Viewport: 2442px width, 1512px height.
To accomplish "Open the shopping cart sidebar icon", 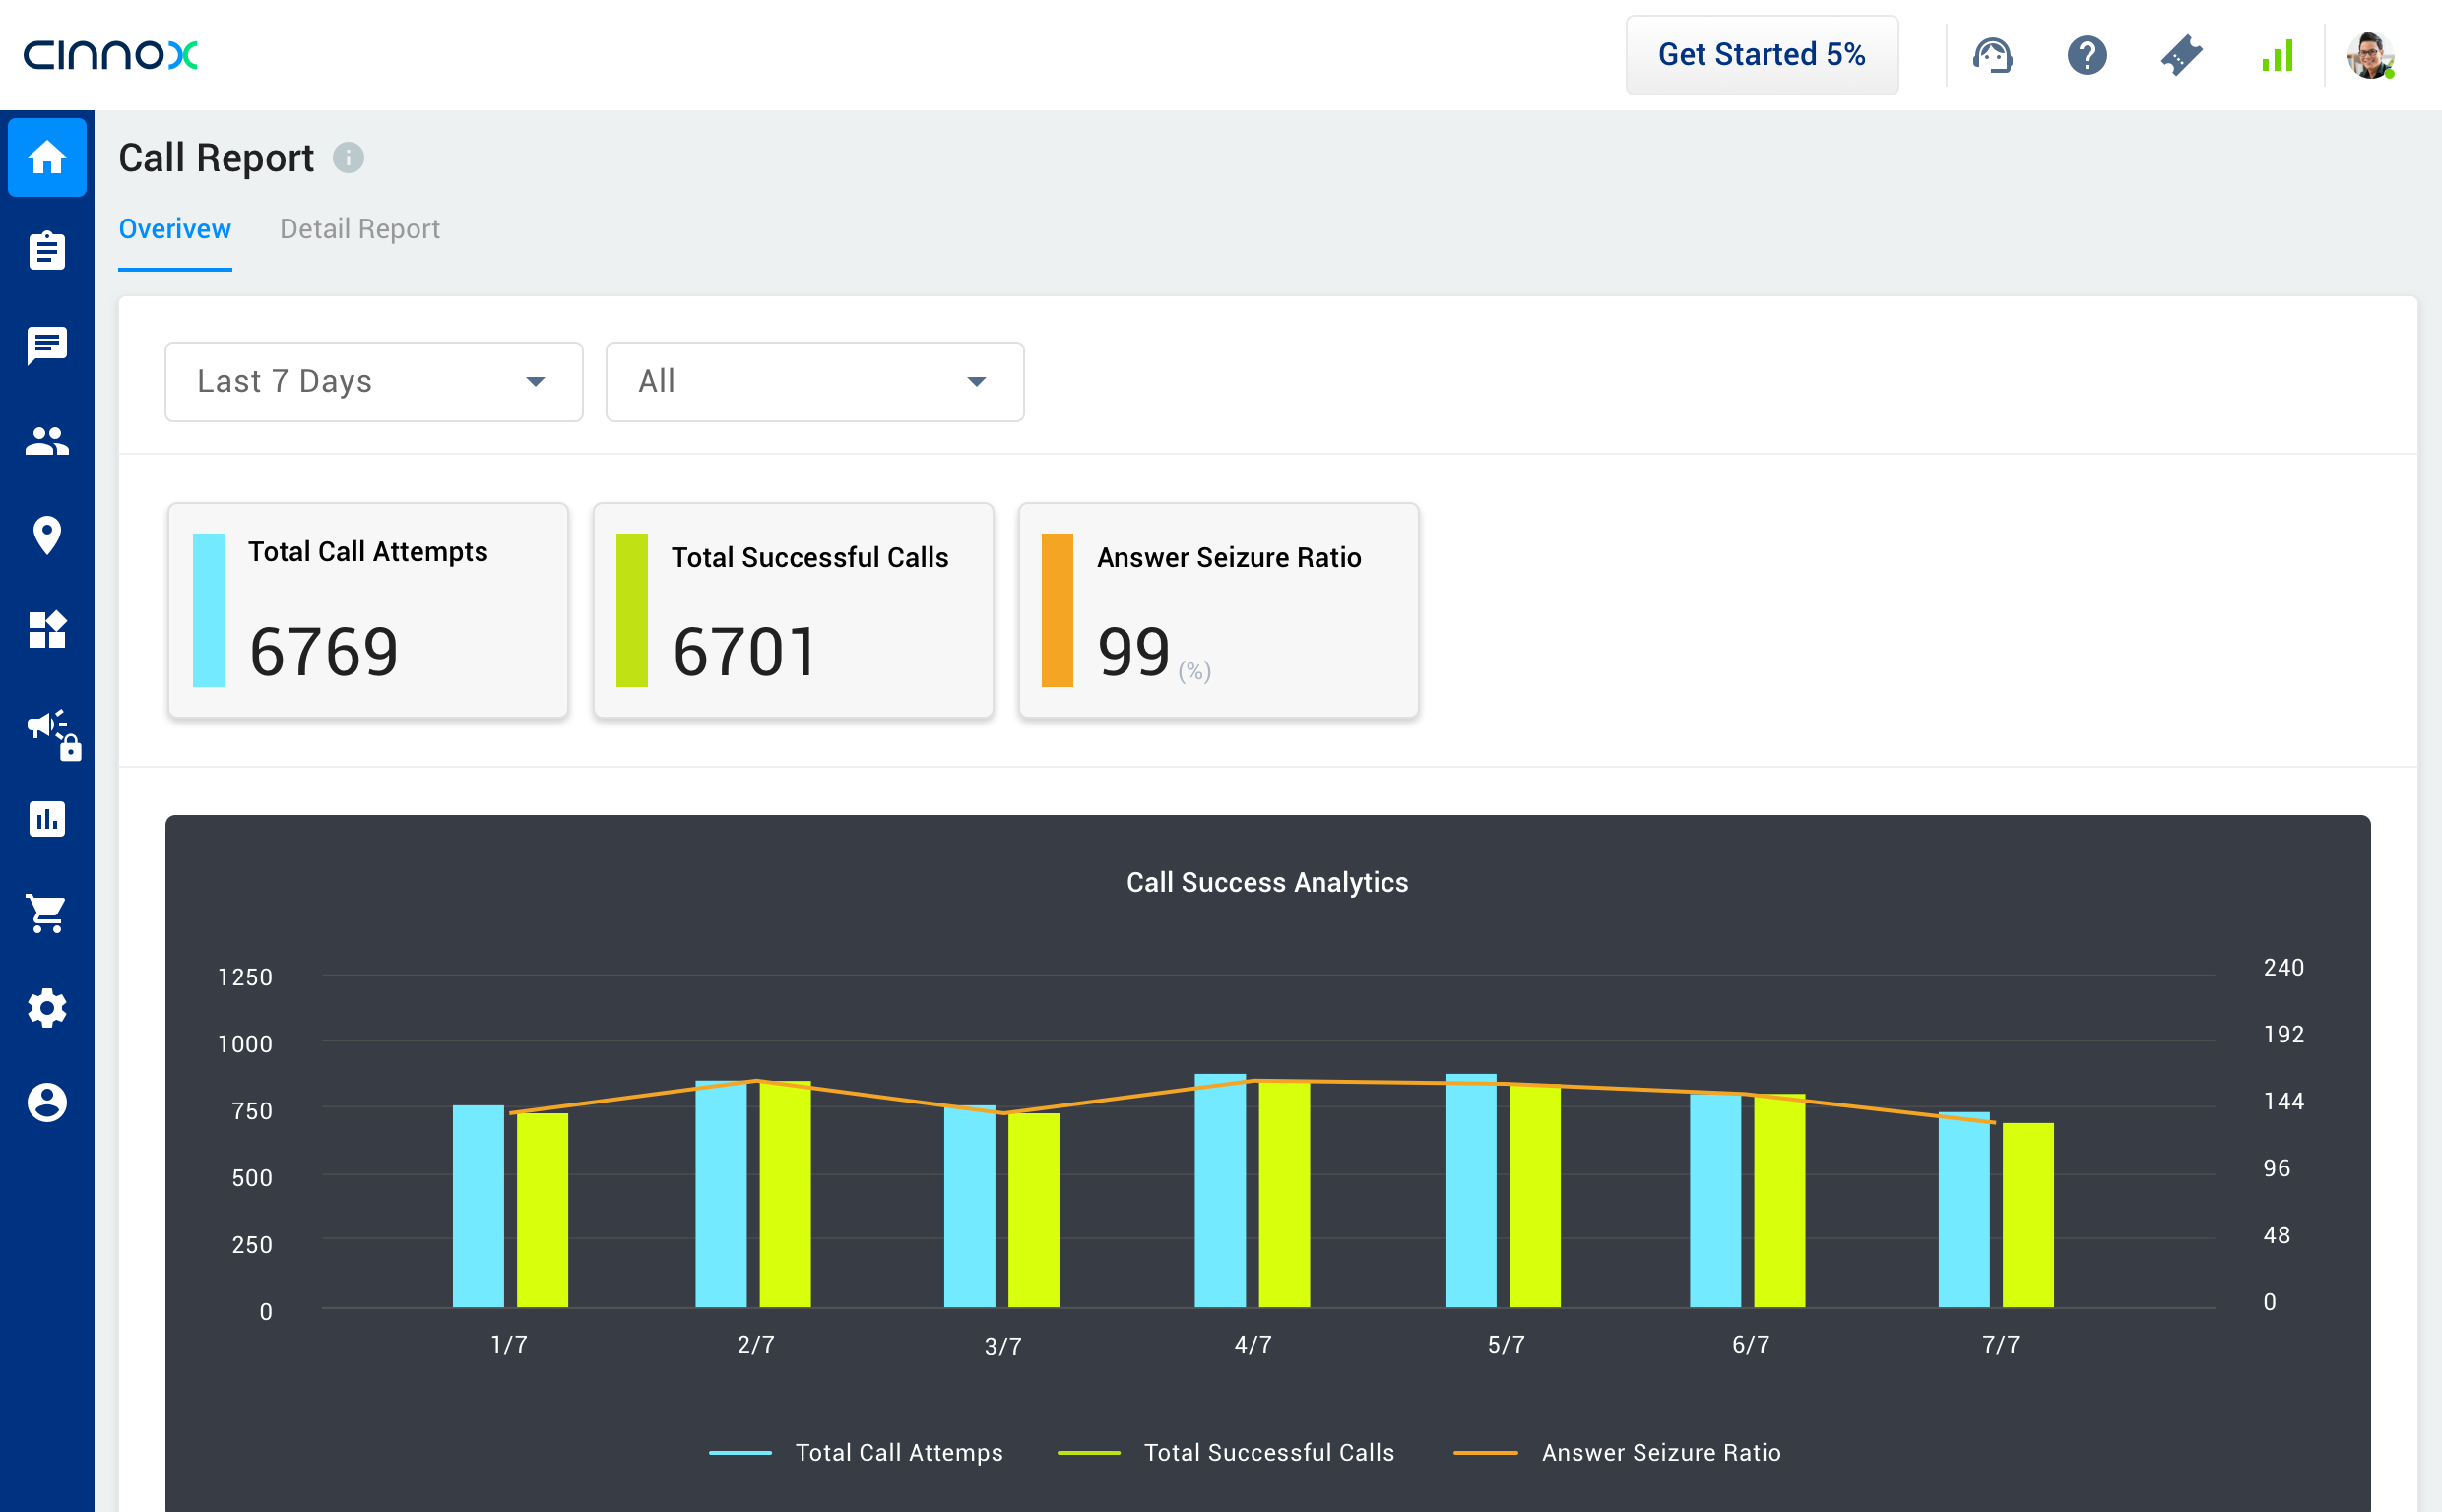I will [47, 913].
